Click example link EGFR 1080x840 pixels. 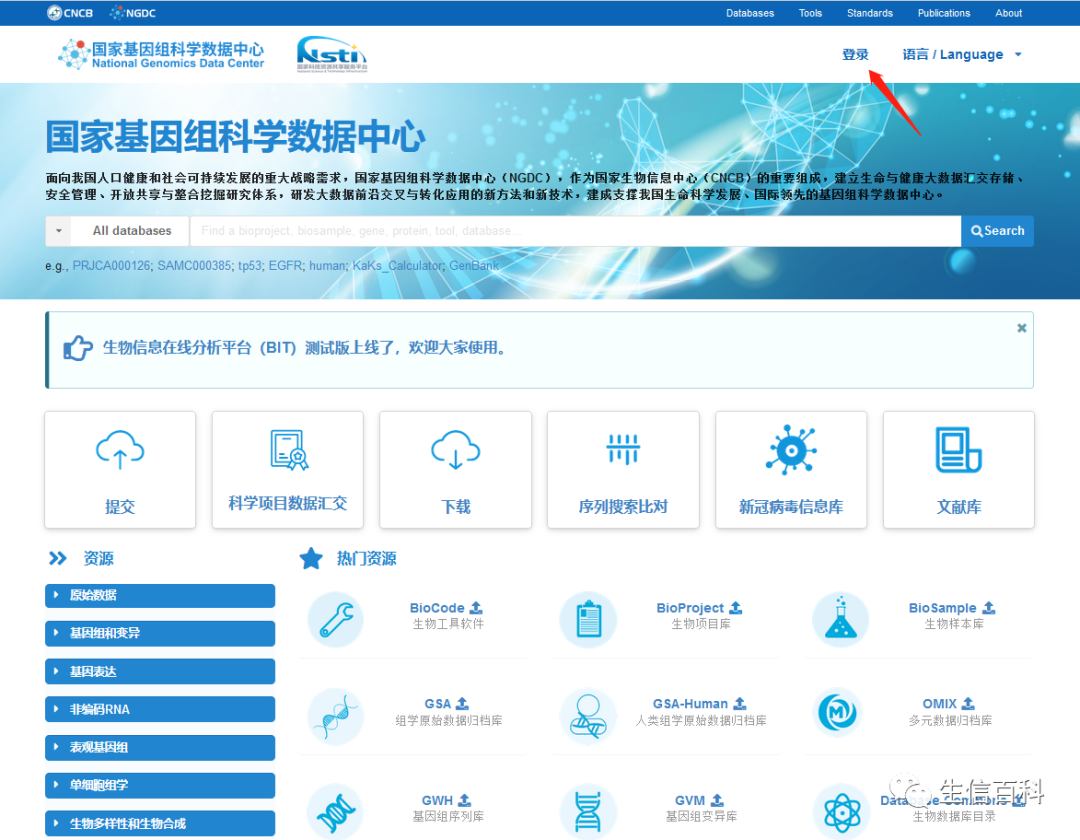[285, 266]
